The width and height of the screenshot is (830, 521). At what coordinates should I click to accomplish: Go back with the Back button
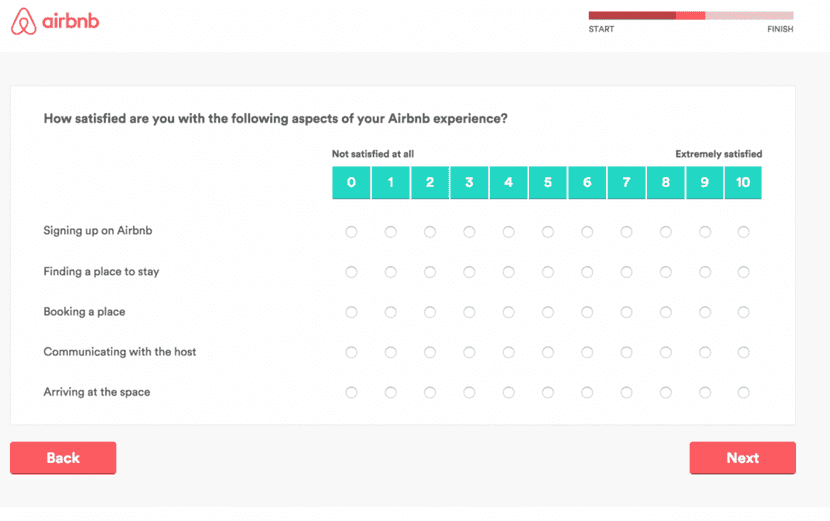[63, 458]
